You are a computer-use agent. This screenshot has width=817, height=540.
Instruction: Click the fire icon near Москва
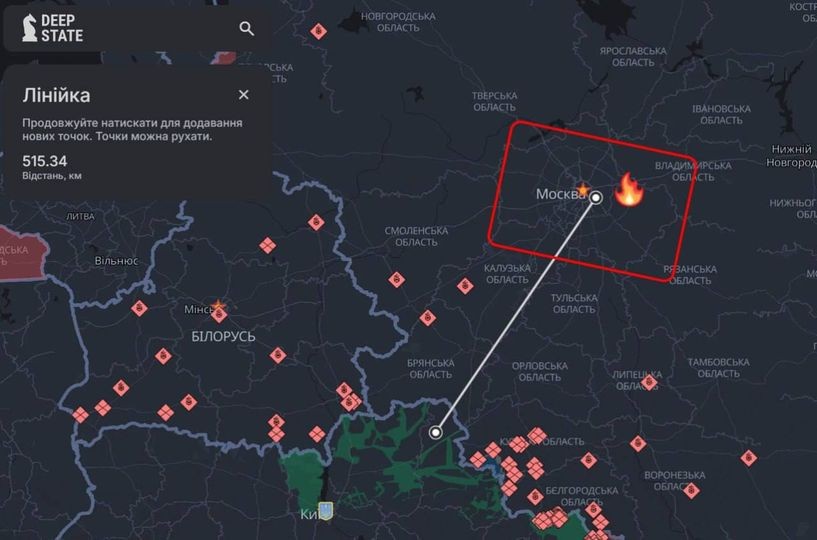(629, 190)
